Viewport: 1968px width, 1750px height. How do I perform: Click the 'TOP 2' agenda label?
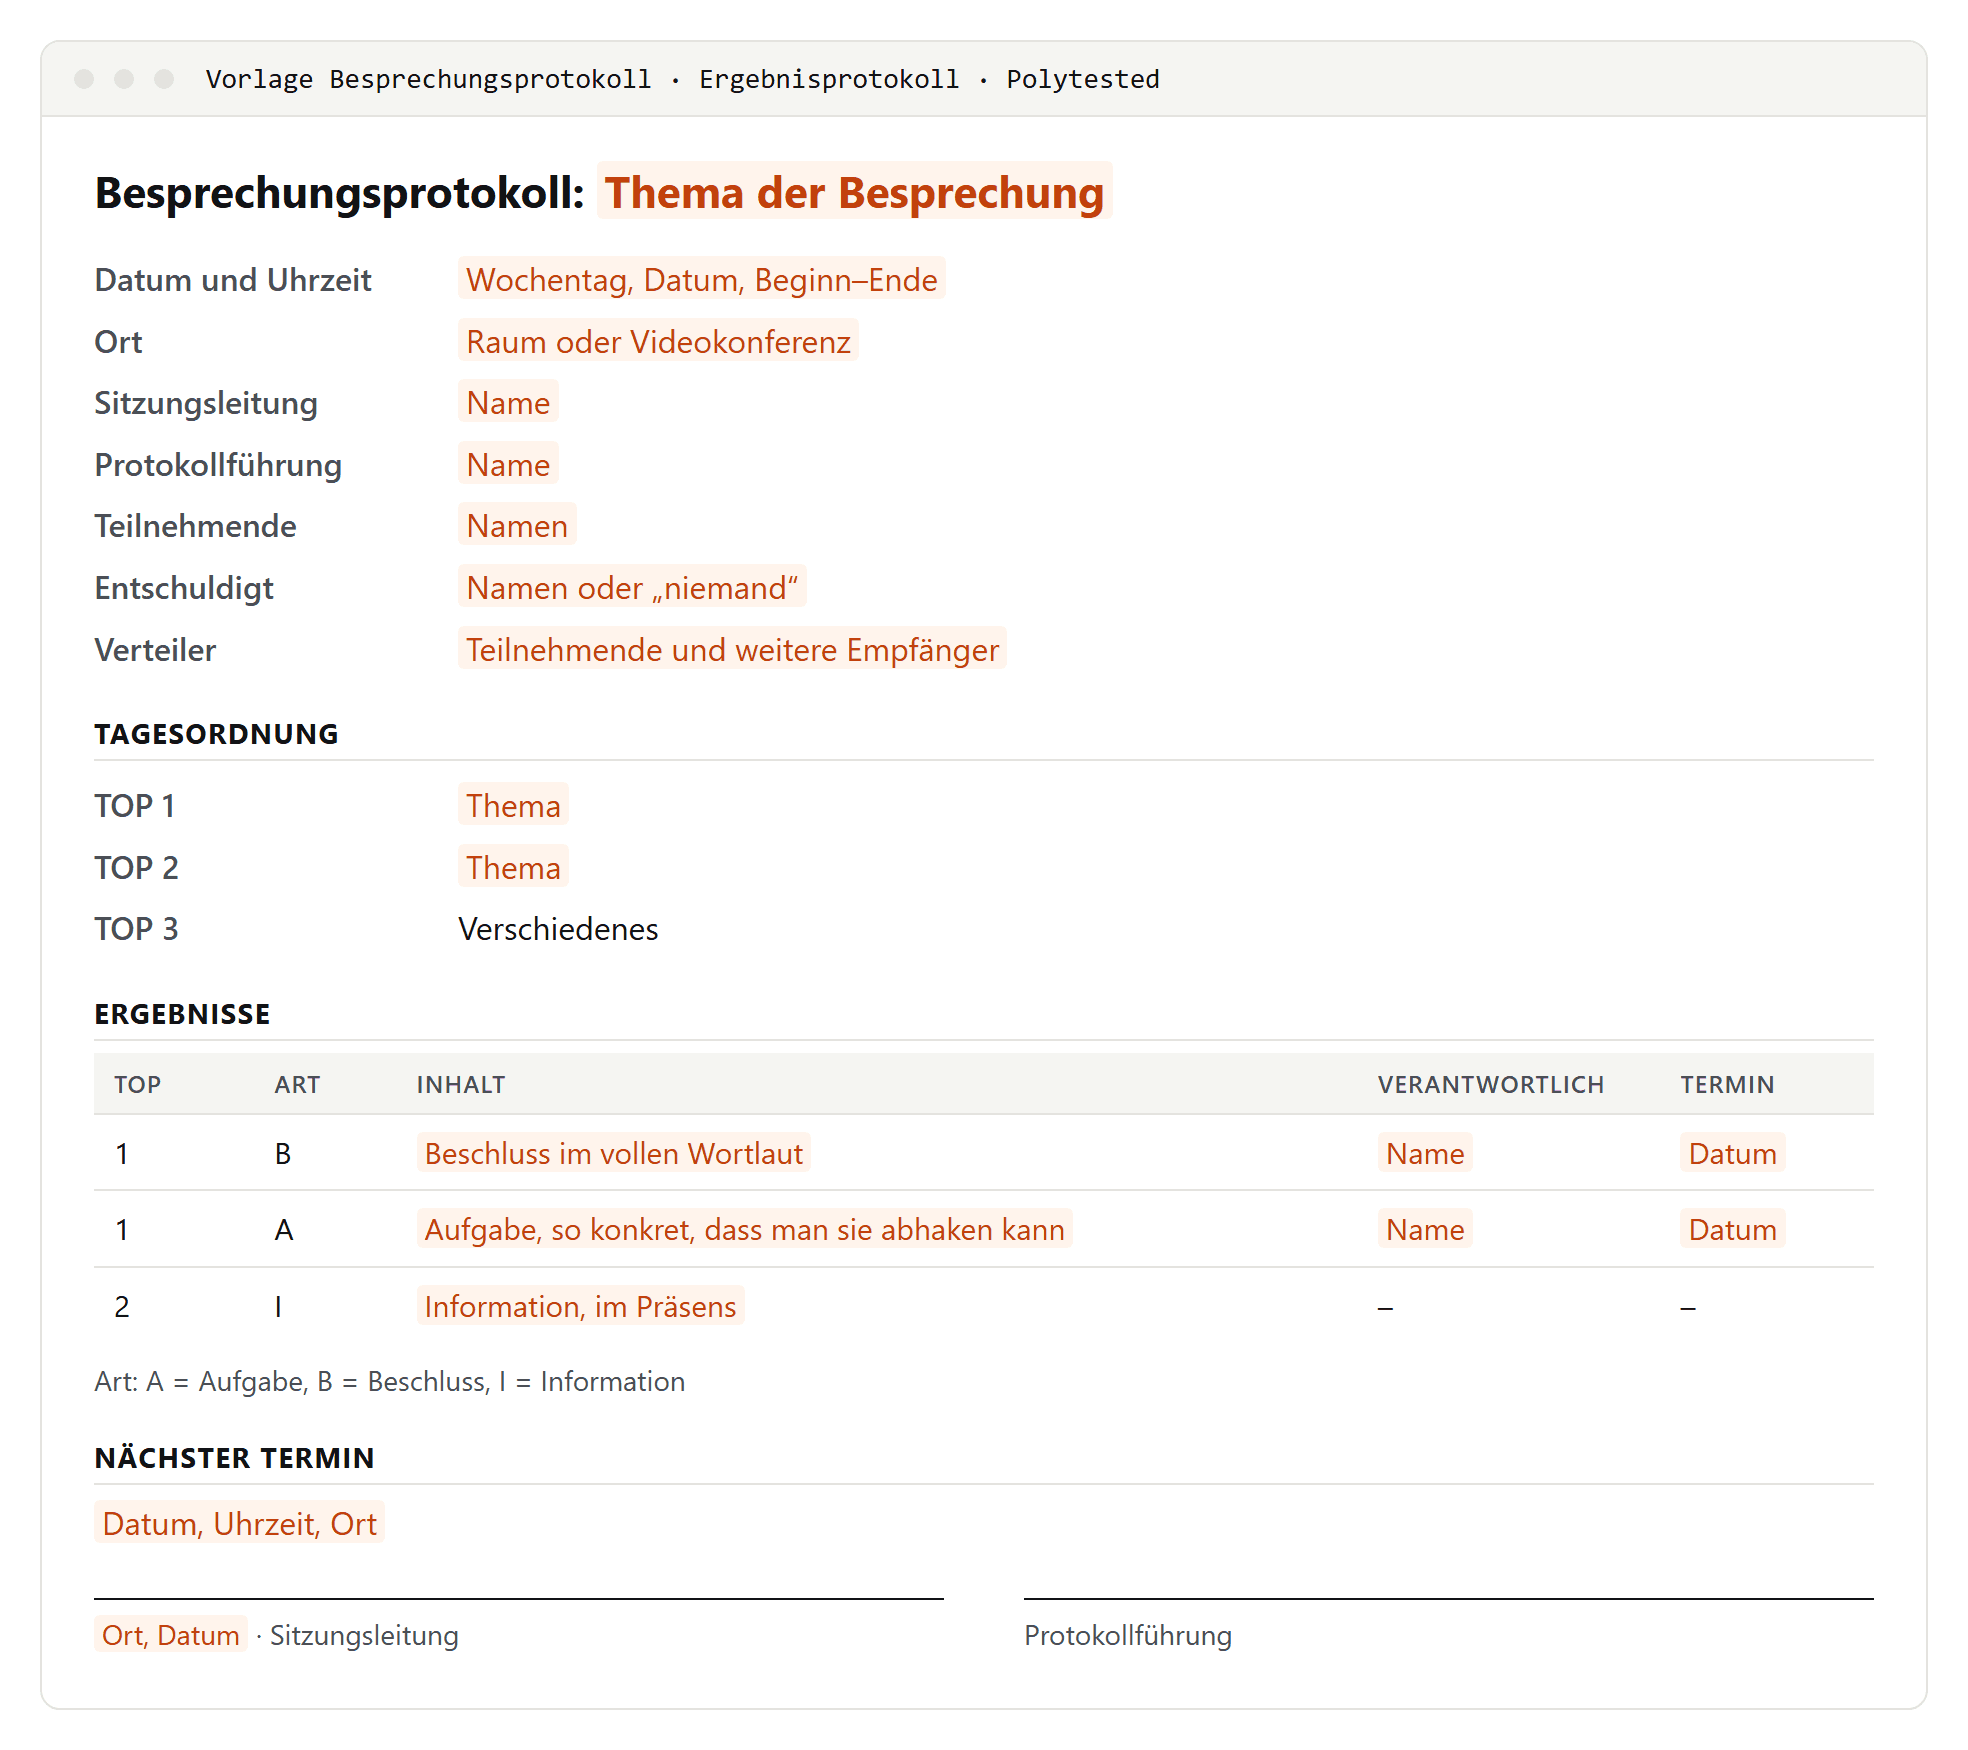pos(136,868)
